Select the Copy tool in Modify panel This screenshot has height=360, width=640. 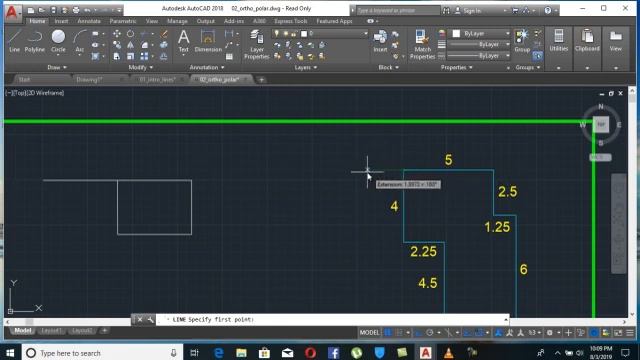tap(117, 45)
